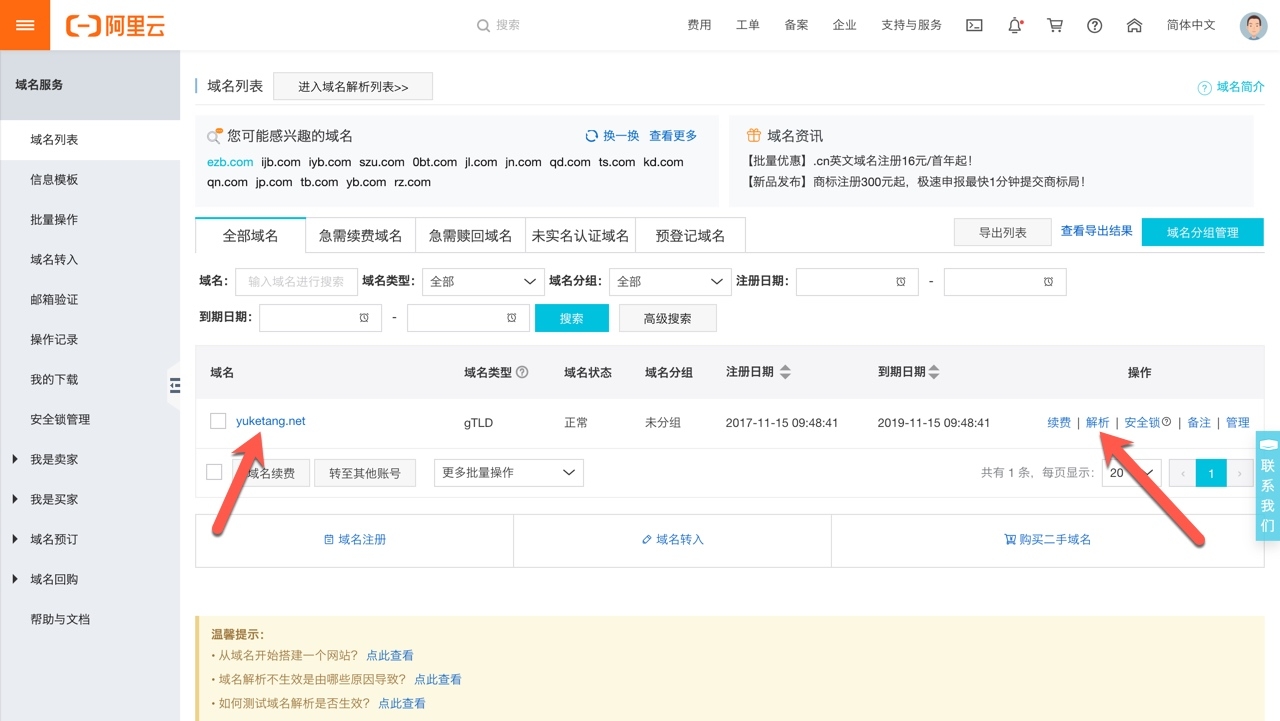The width and height of the screenshot is (1280, 721).
Task: Click the help question mark icon
Action: click(x=1094, y=25)
